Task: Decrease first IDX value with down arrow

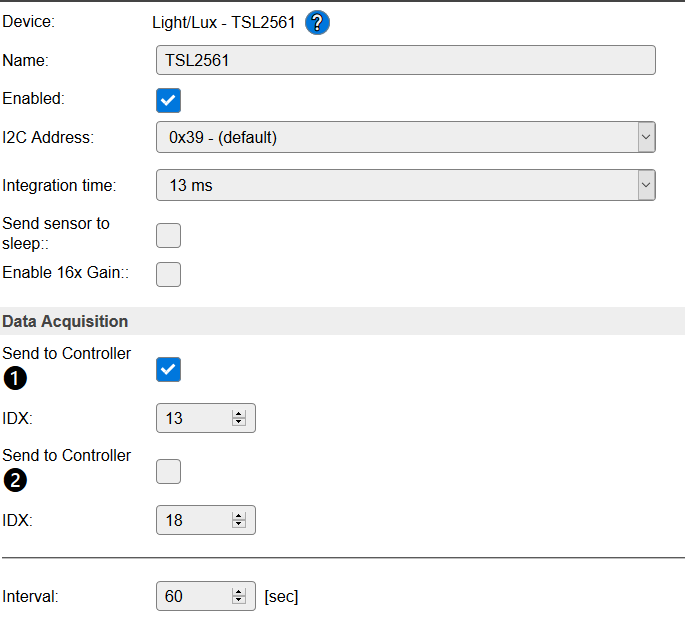Action: point(238,423)
